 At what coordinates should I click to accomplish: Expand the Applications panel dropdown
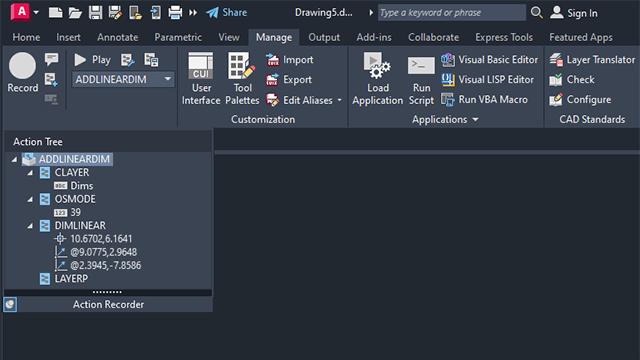coord(476,120)
